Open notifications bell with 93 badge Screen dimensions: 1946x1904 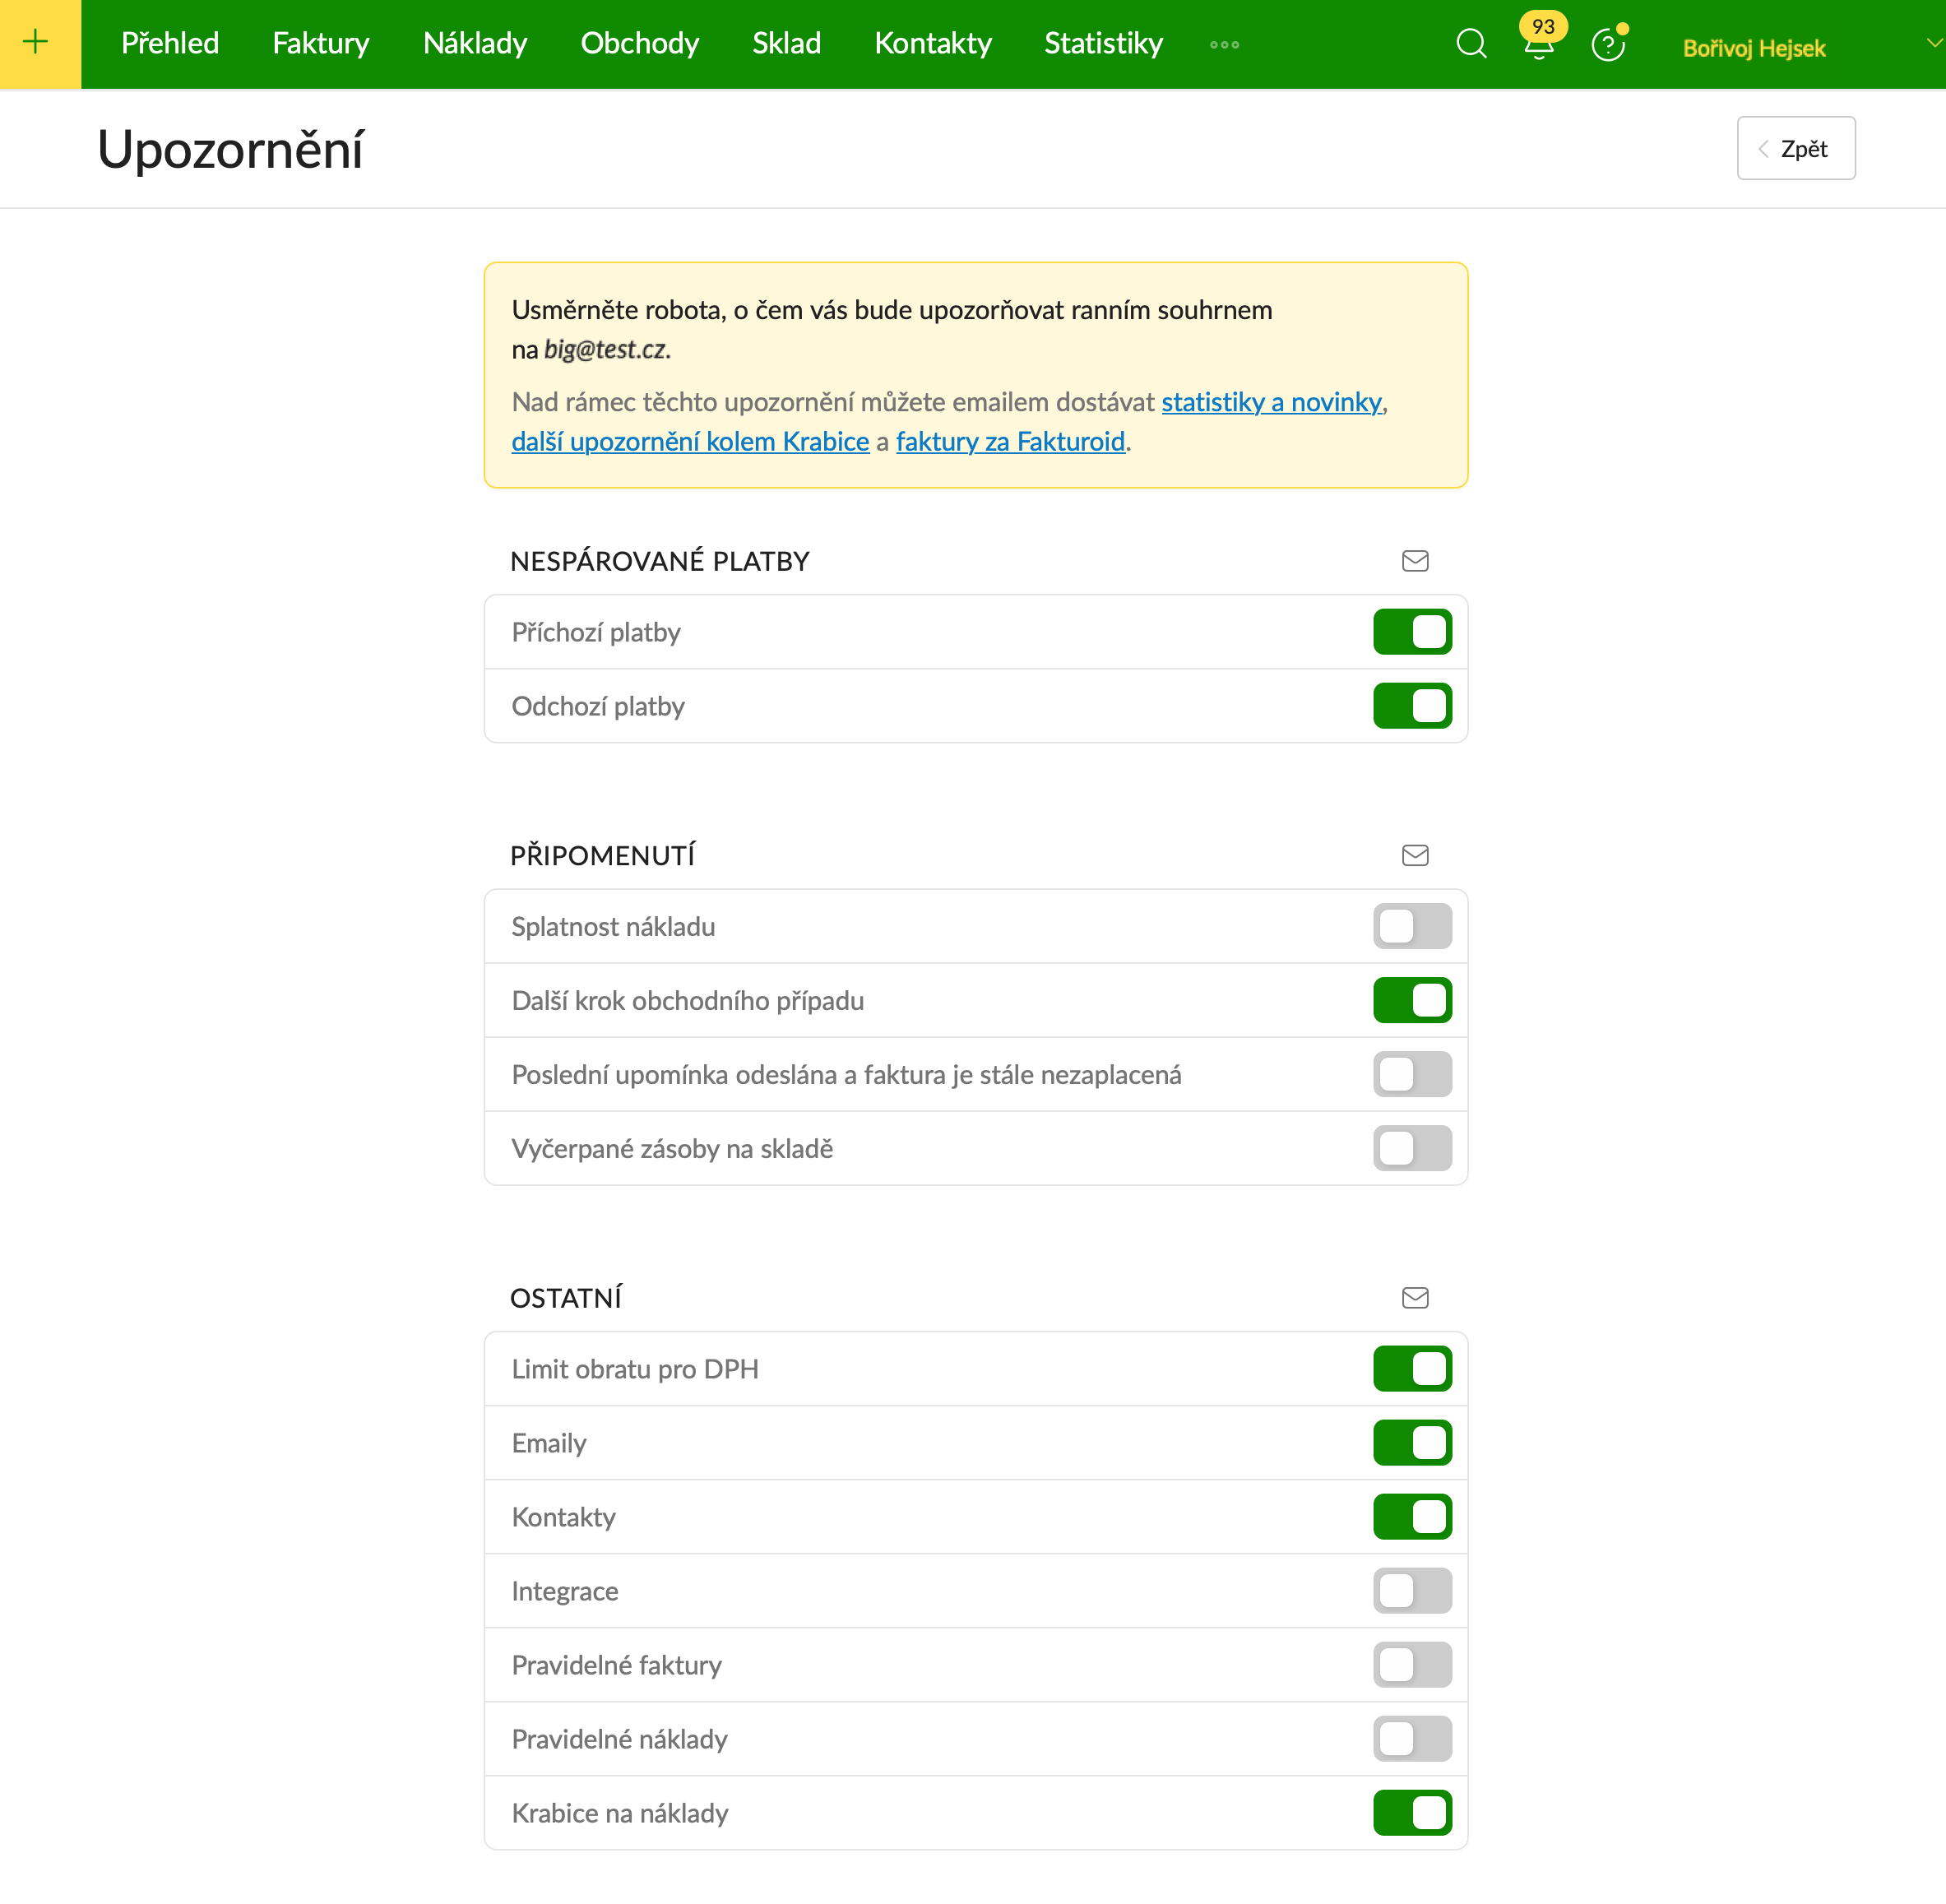pyautogui.click(x=1539, y=44)
